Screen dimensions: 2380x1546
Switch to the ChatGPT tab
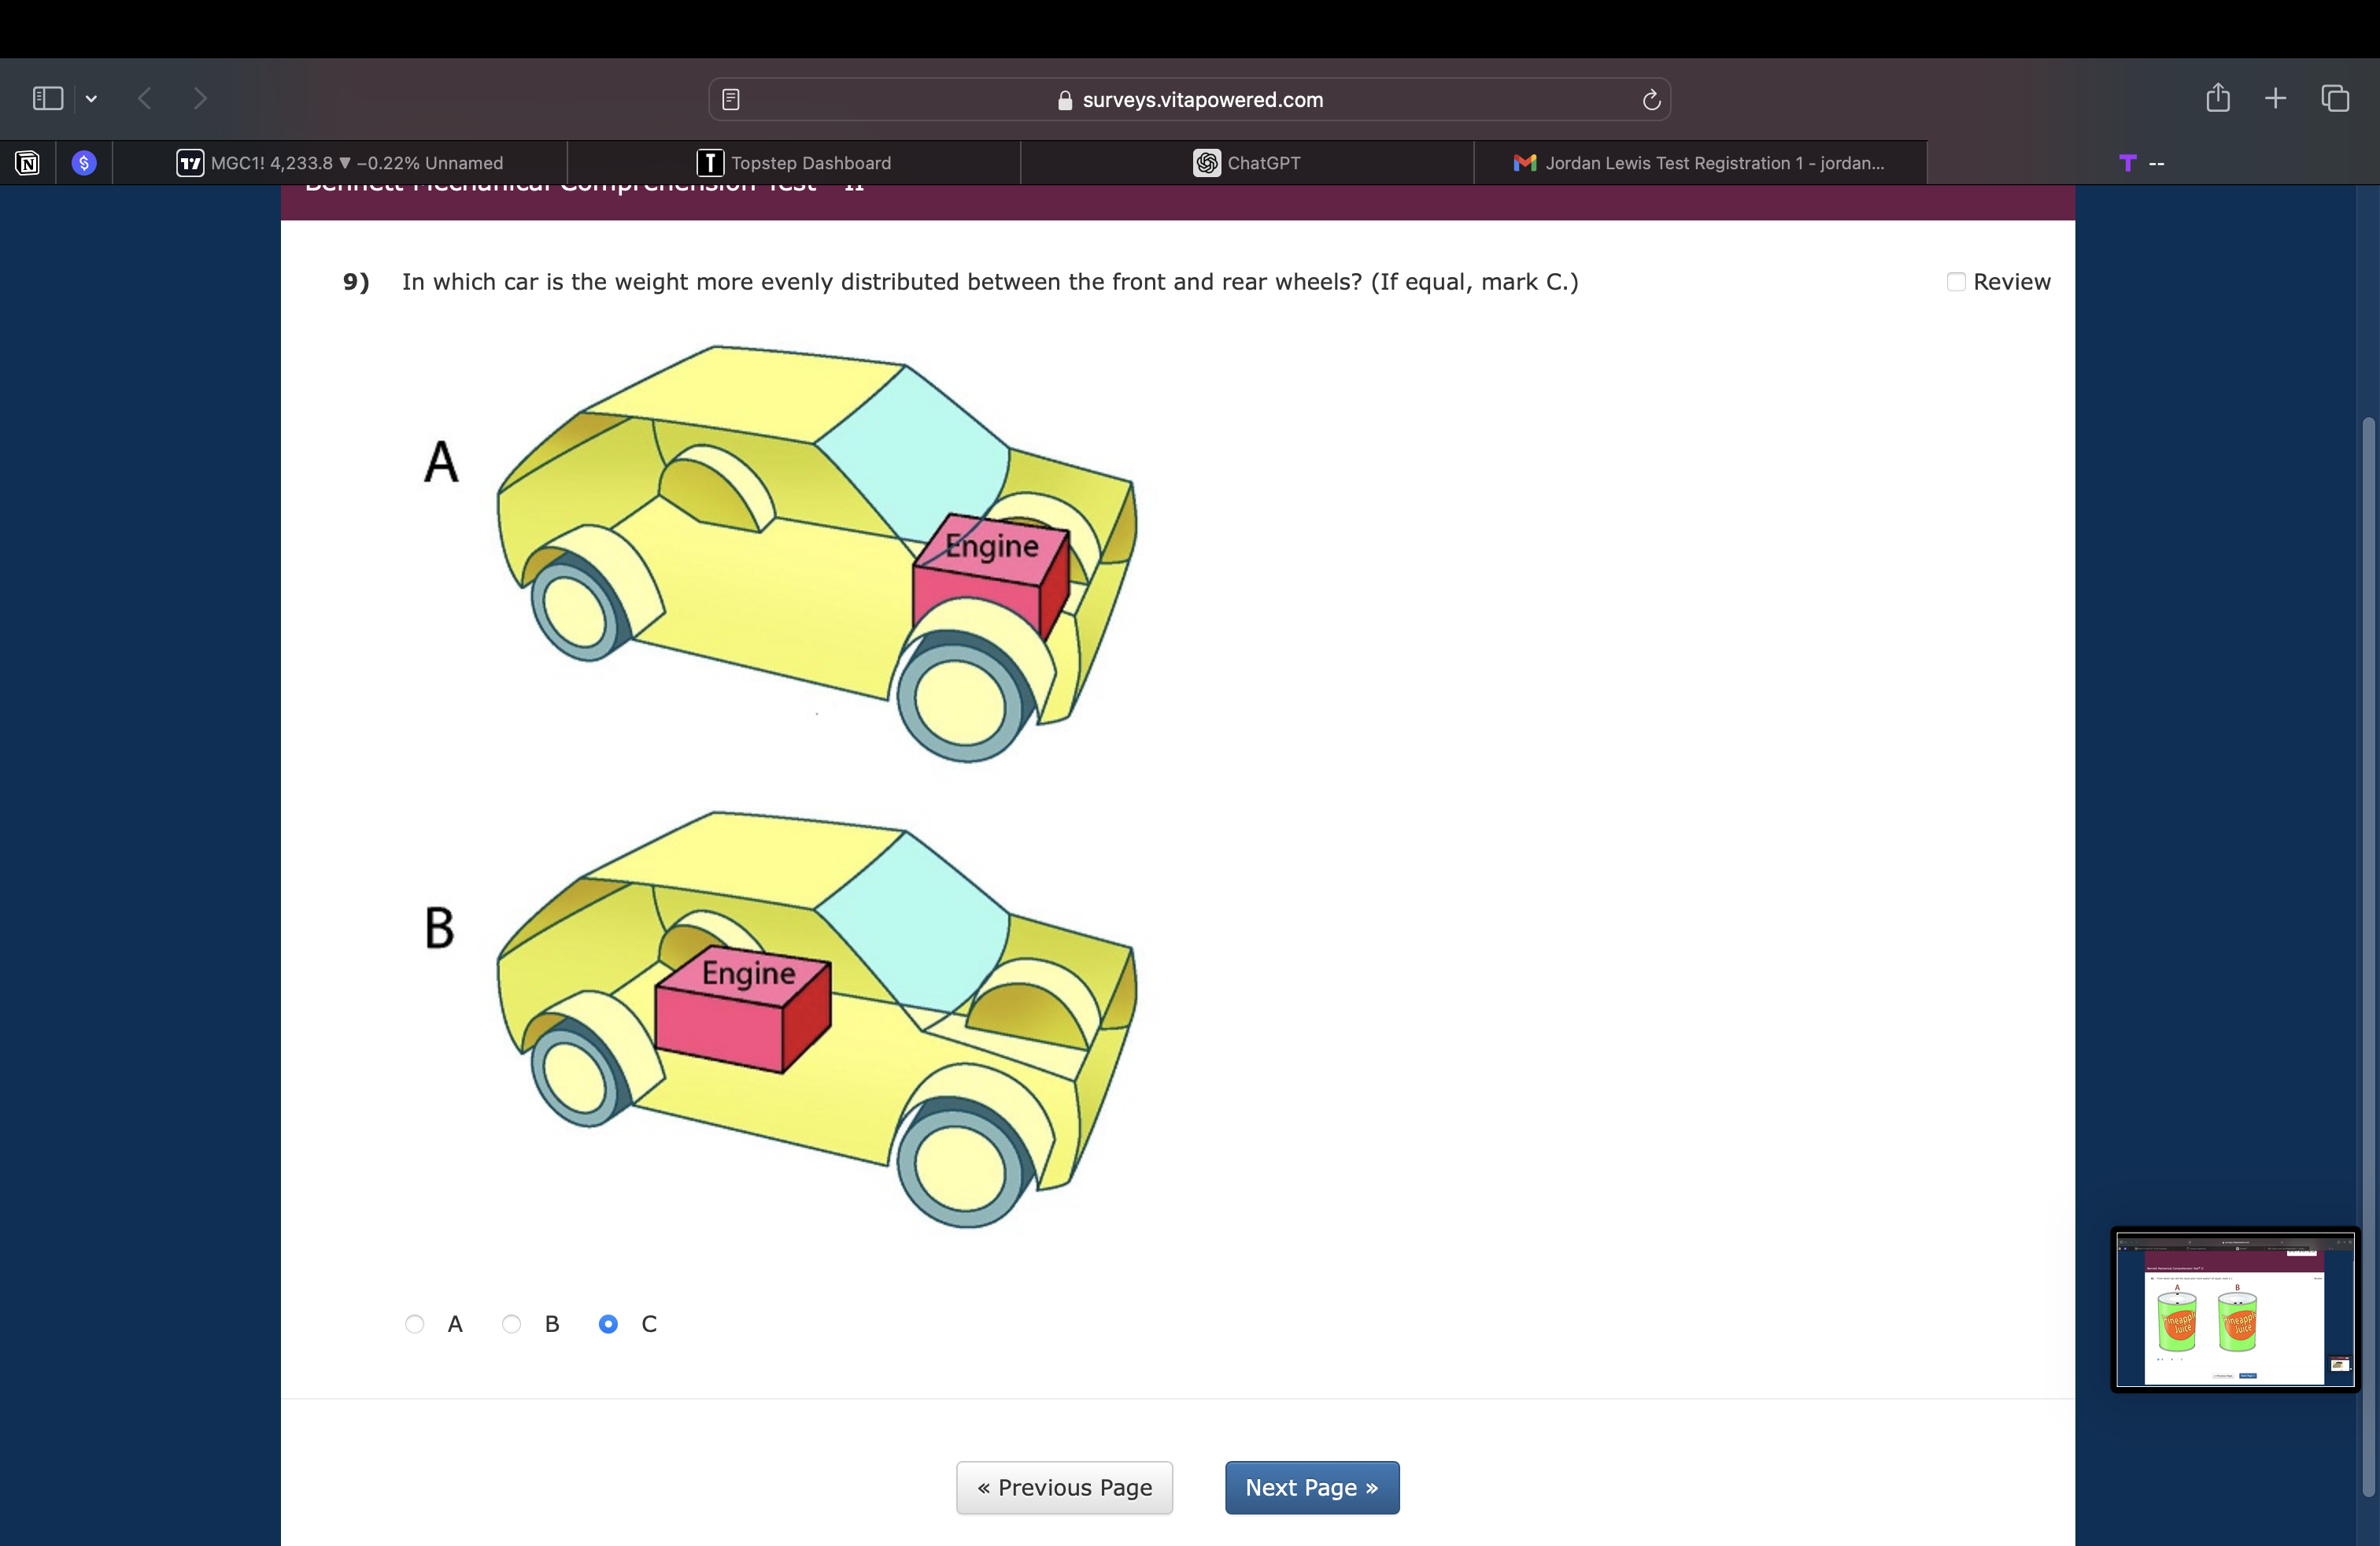tap(1247, 163)
